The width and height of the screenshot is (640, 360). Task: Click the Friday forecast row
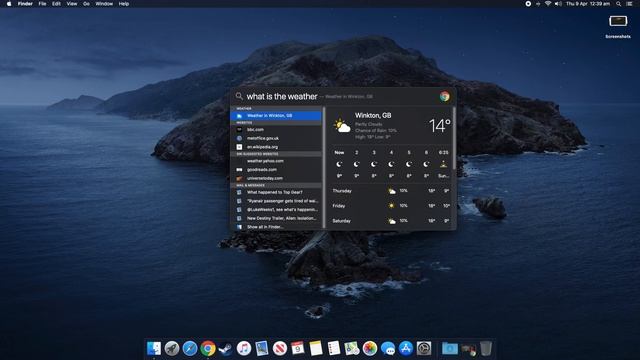click(391, 206)
